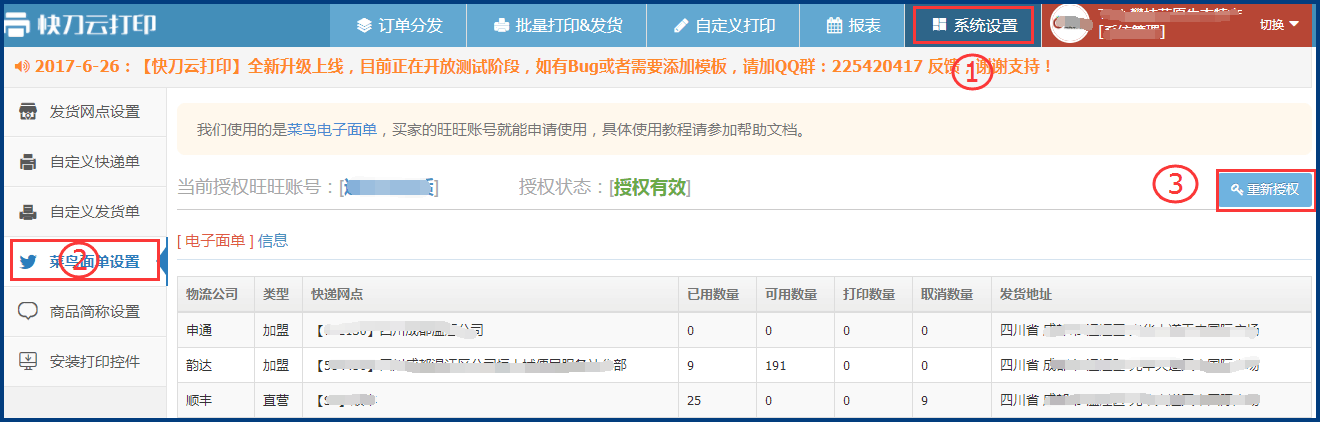Click the 韵达 row shipping address
The height and width of the screenshot is (422, 1320).
tap(1131, 364)
